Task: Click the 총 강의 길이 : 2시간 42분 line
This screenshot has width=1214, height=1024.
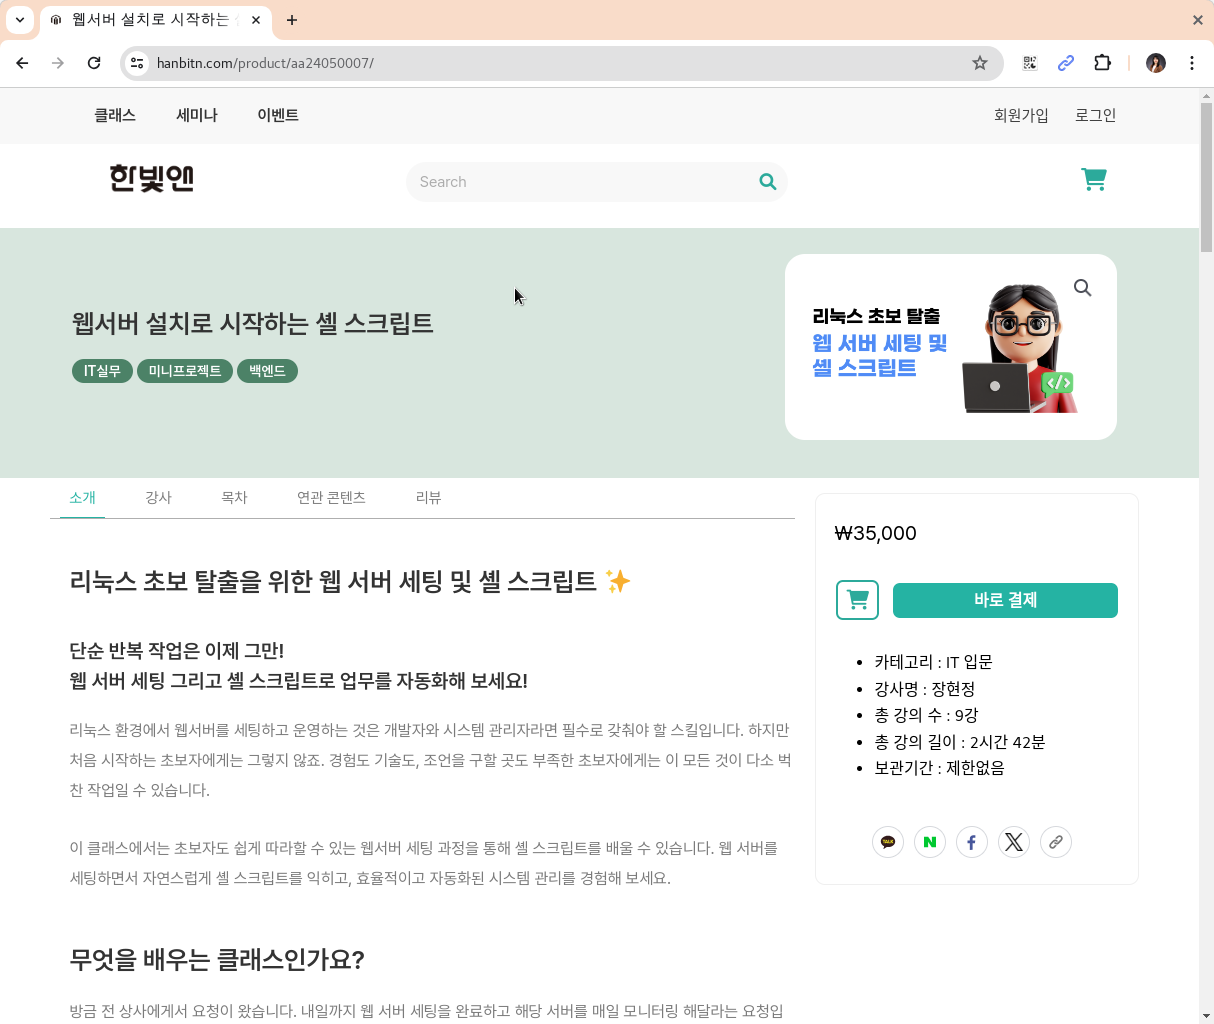Action: point(960,742)
